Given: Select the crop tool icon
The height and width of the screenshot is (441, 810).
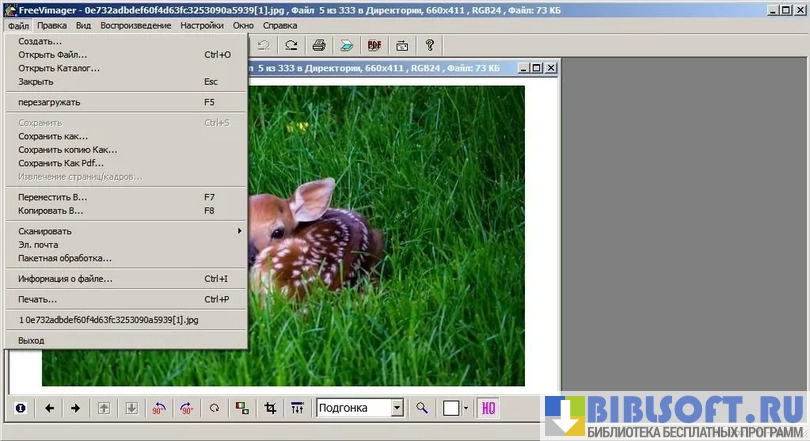Looking at the screenshot, I should [270, 408].
